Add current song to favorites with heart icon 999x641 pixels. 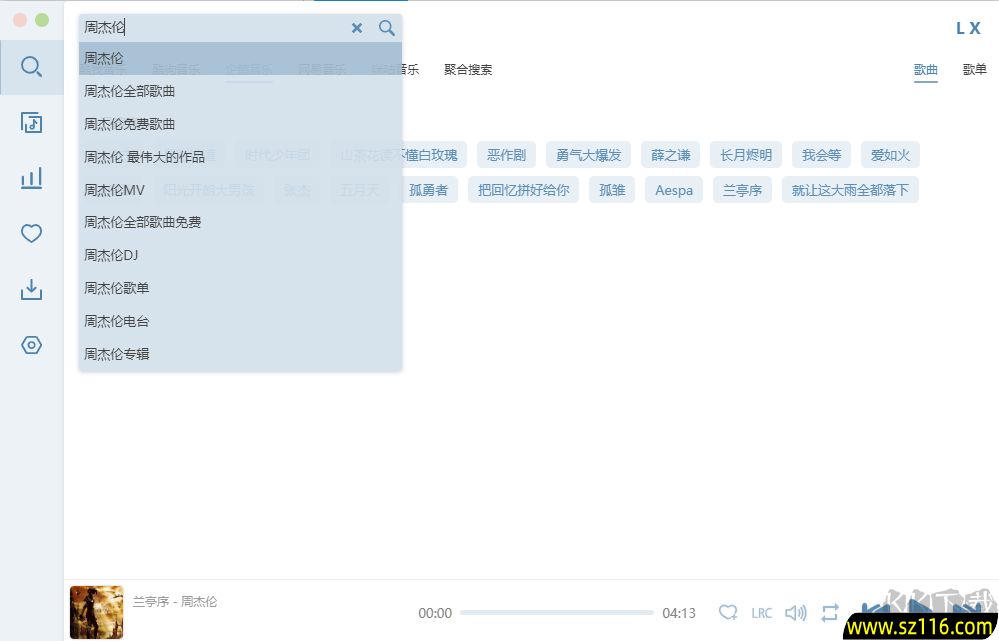pyautogui.click(x=729, y=613)
